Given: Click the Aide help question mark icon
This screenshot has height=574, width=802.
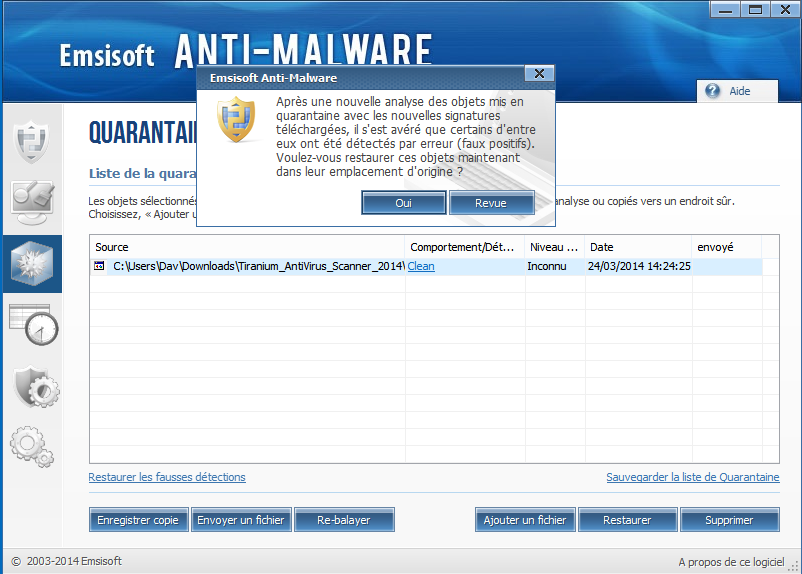Looking at the screenshot, I should pyautogui.click(x=712, y=91).
